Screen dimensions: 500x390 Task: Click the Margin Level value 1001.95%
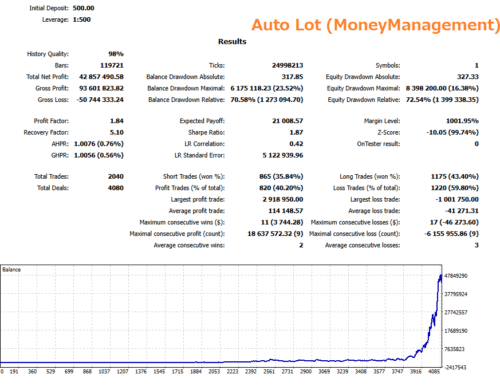tap(462, 121)
